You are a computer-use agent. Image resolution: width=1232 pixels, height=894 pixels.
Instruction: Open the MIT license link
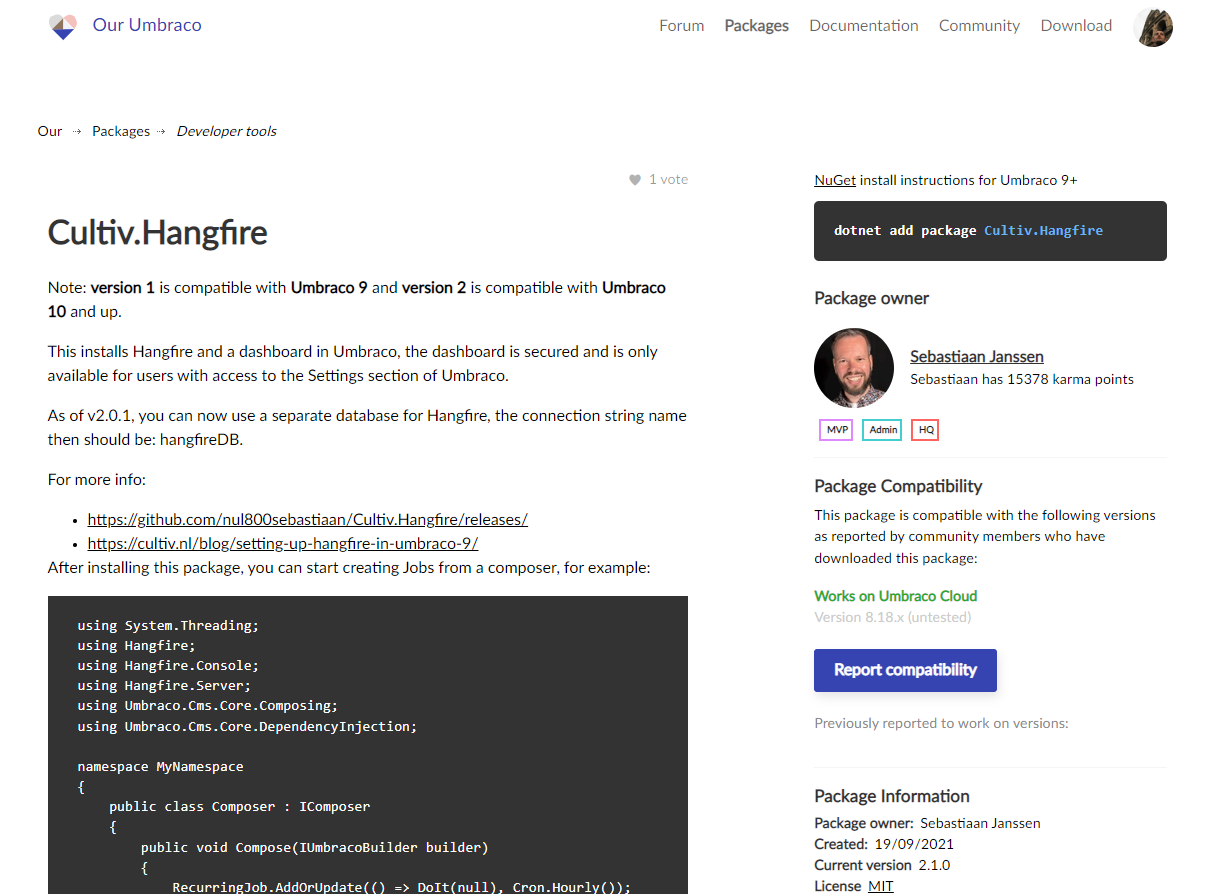[x=880, y=886]
